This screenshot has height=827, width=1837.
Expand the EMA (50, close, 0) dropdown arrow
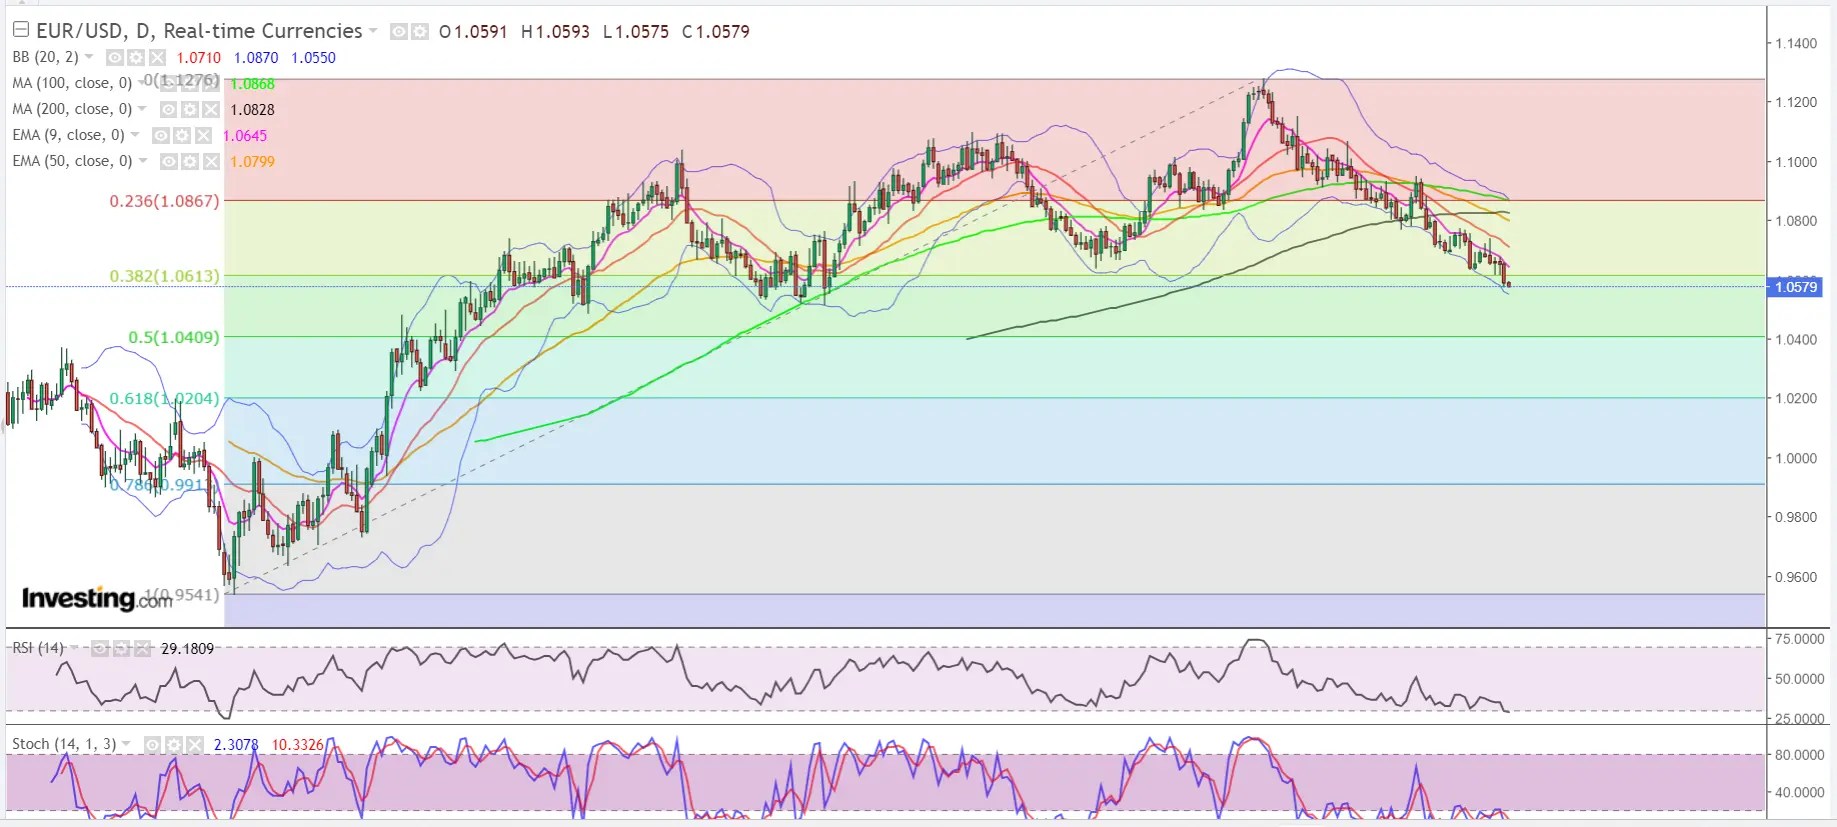coord(142,160)
